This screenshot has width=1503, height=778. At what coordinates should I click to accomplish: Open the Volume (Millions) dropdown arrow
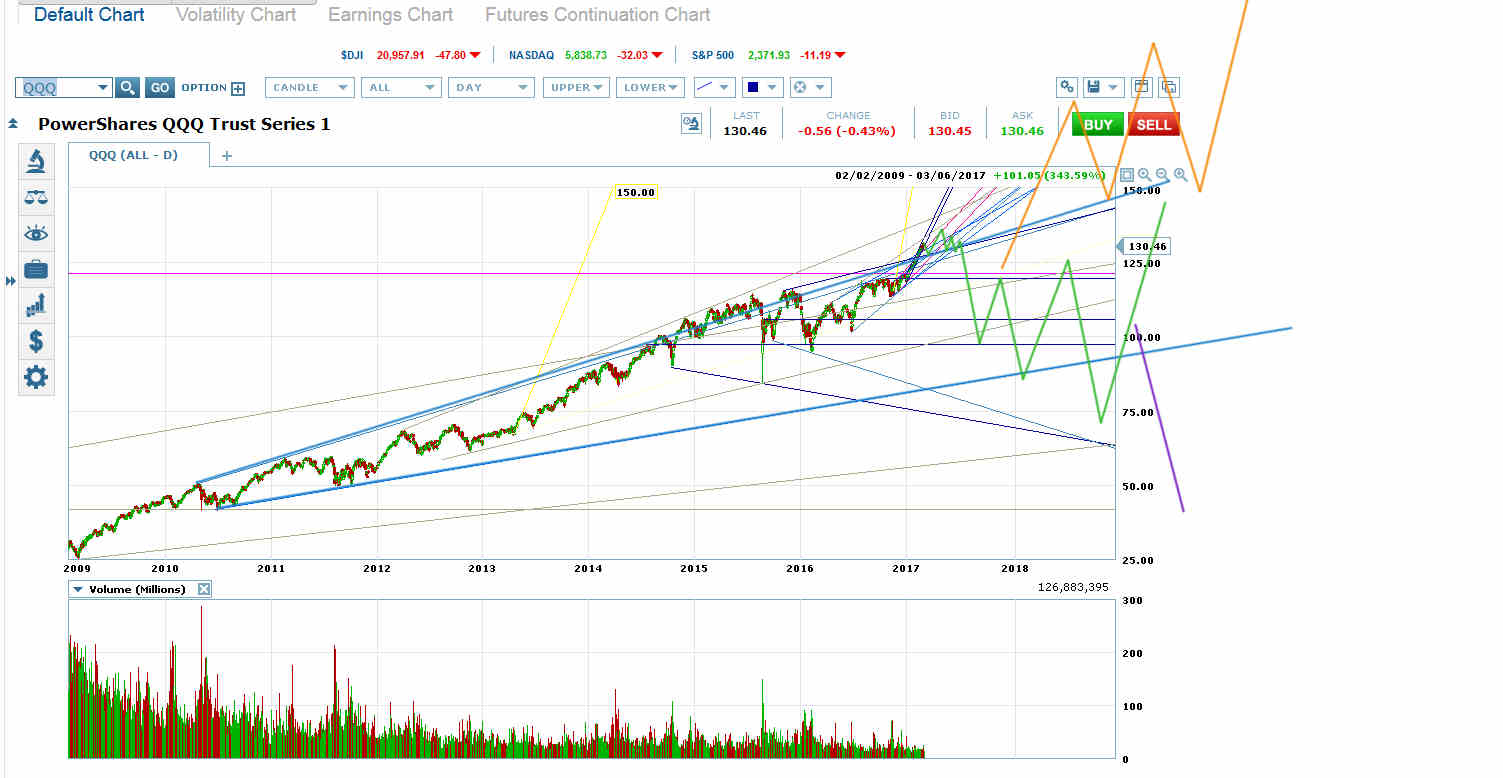(x=79, y=589)
